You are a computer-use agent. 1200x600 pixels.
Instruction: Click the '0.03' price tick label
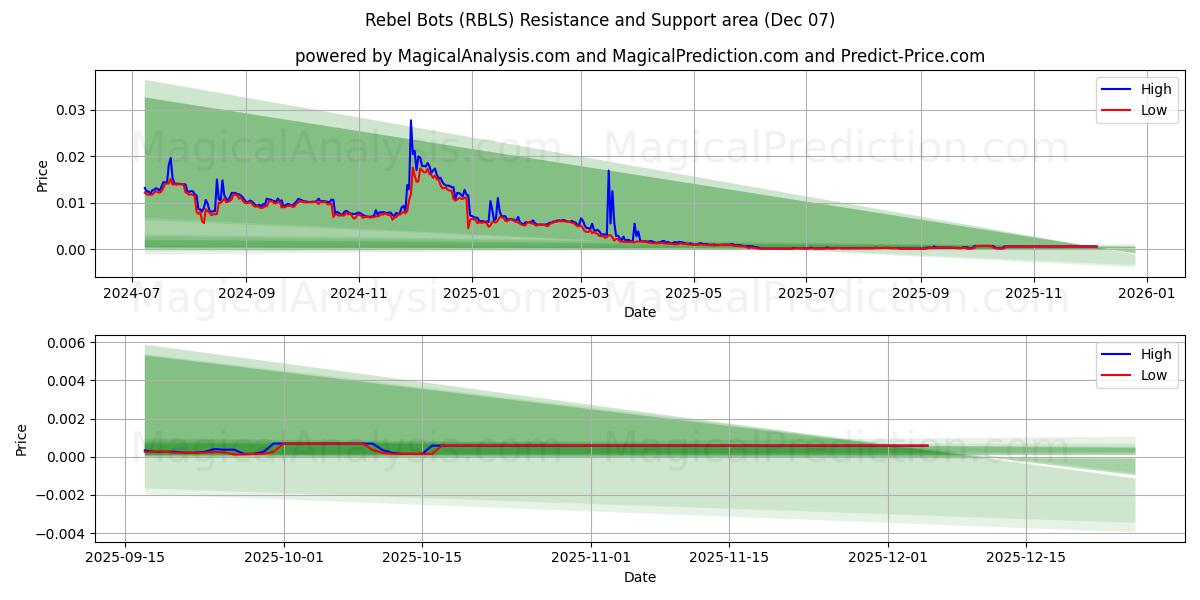tap(73, 110)
